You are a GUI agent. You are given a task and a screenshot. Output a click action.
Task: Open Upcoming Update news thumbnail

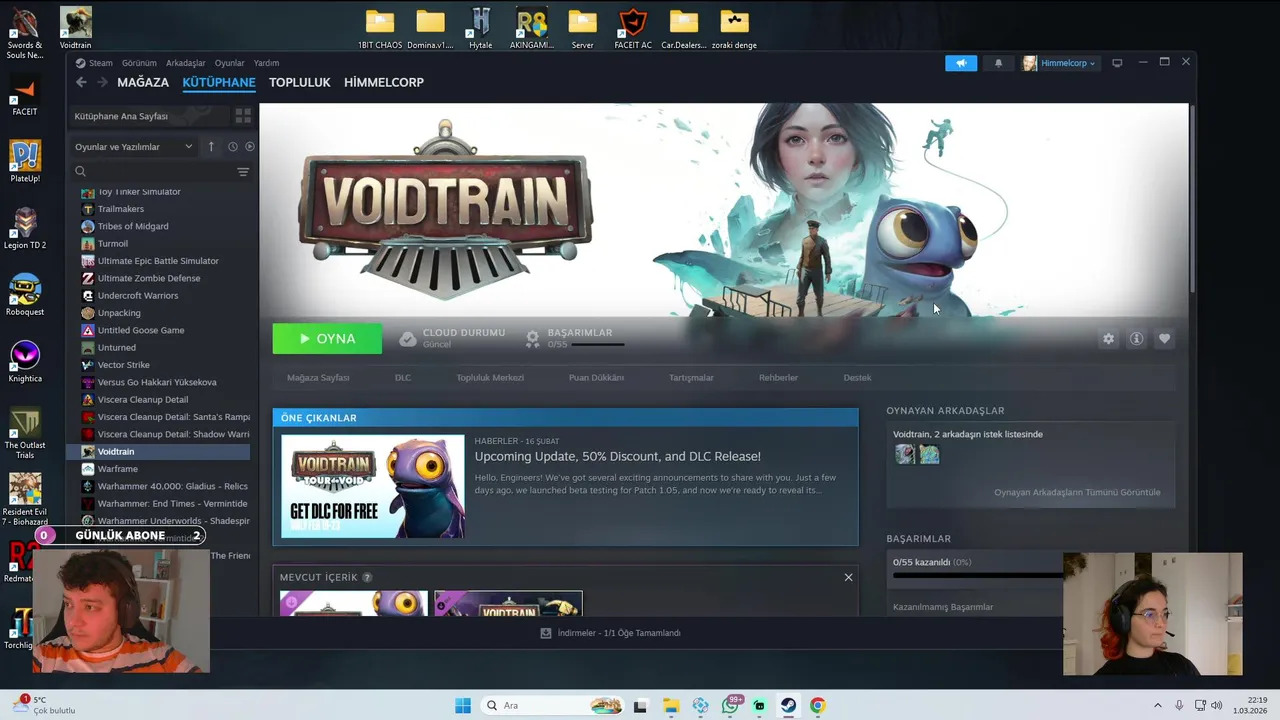[x=373, y=486]
